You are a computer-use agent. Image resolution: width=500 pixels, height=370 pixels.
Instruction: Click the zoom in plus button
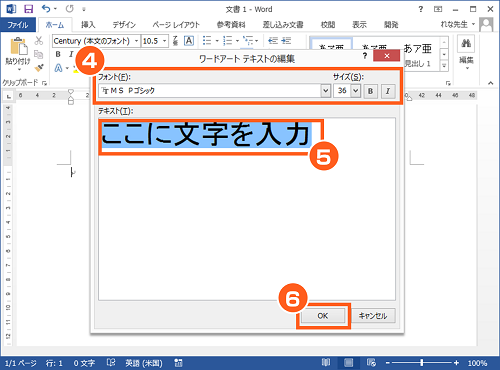click(x=456, y=363)
